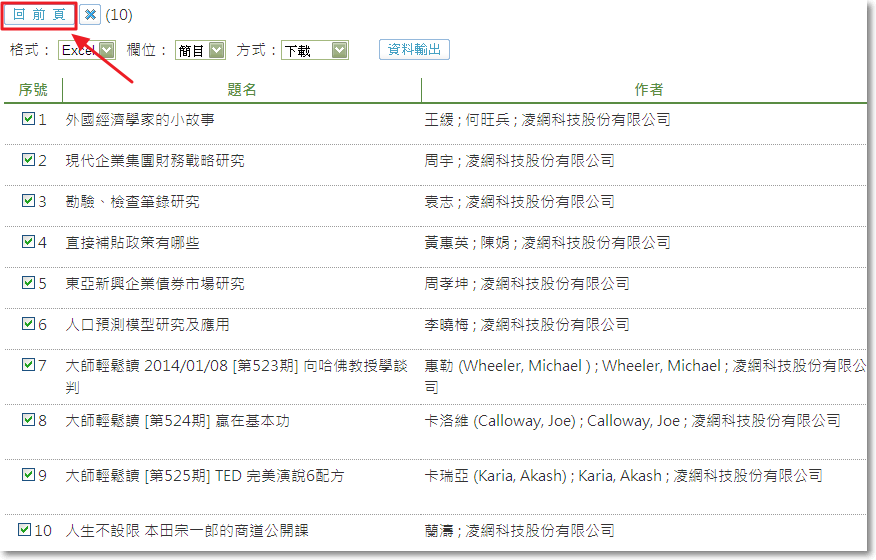Click the 序號 column header

click(x=33, y=90)
